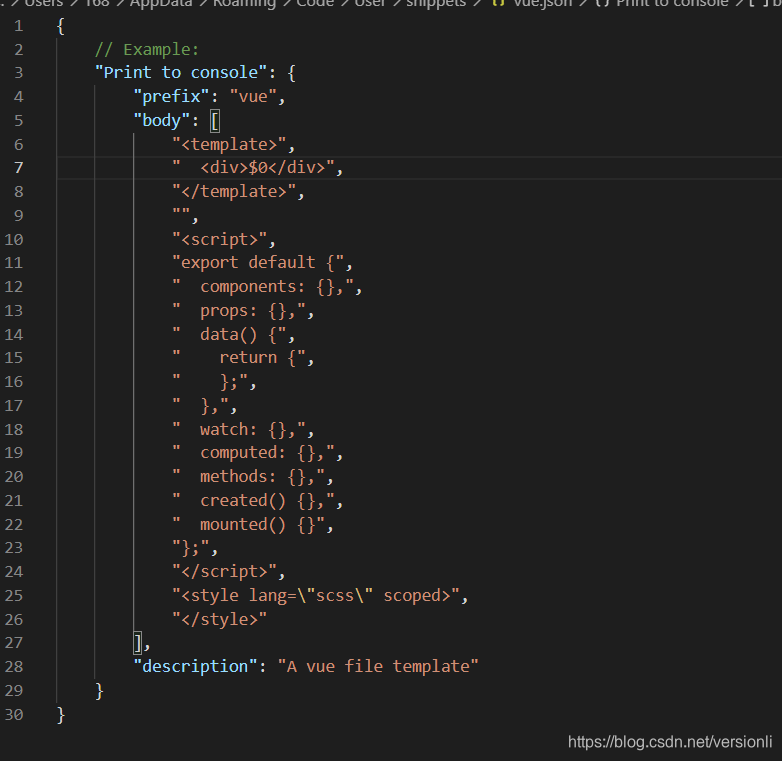Viewport: 782px width, 761px height.
Task: Open the Roaming breadcrumb
Action: (244, 3)
